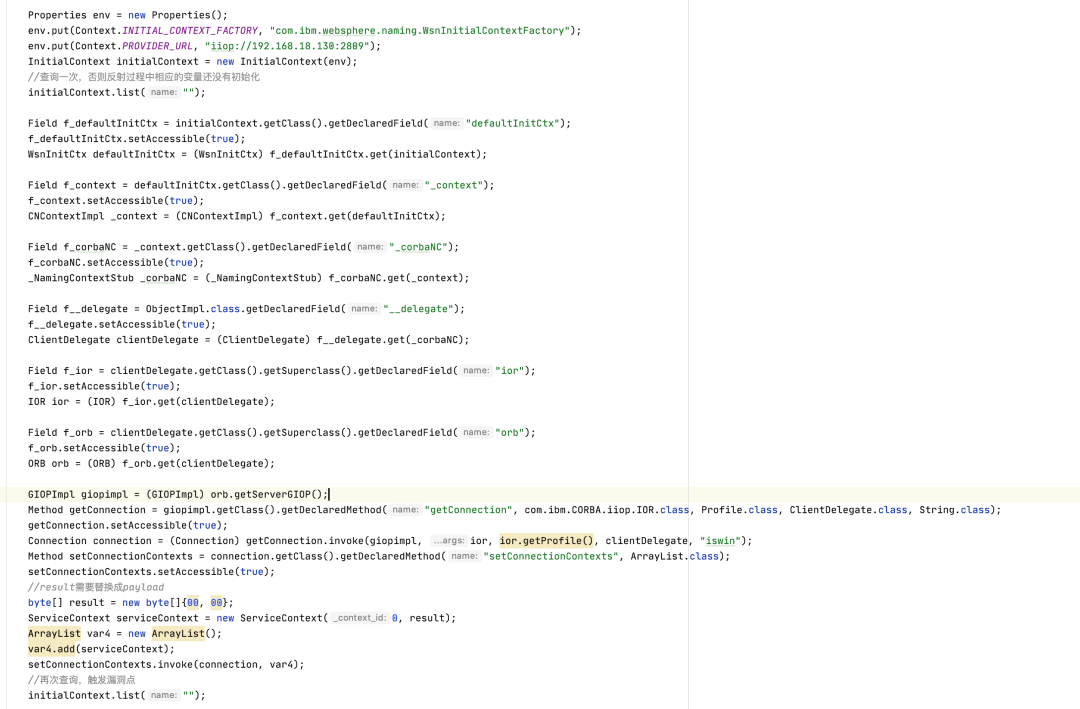Click 'f__delegate.setAccessible(true);' line
The image size is (1080, 709).
(x=122, y=325)
